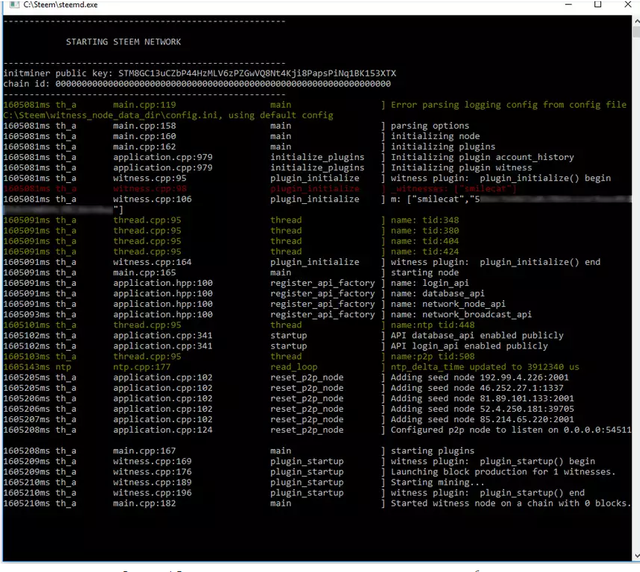Click 'name: database_api' log message
Image resolution: width=640 pixels, height=572 pixels.
click(438, 294)
